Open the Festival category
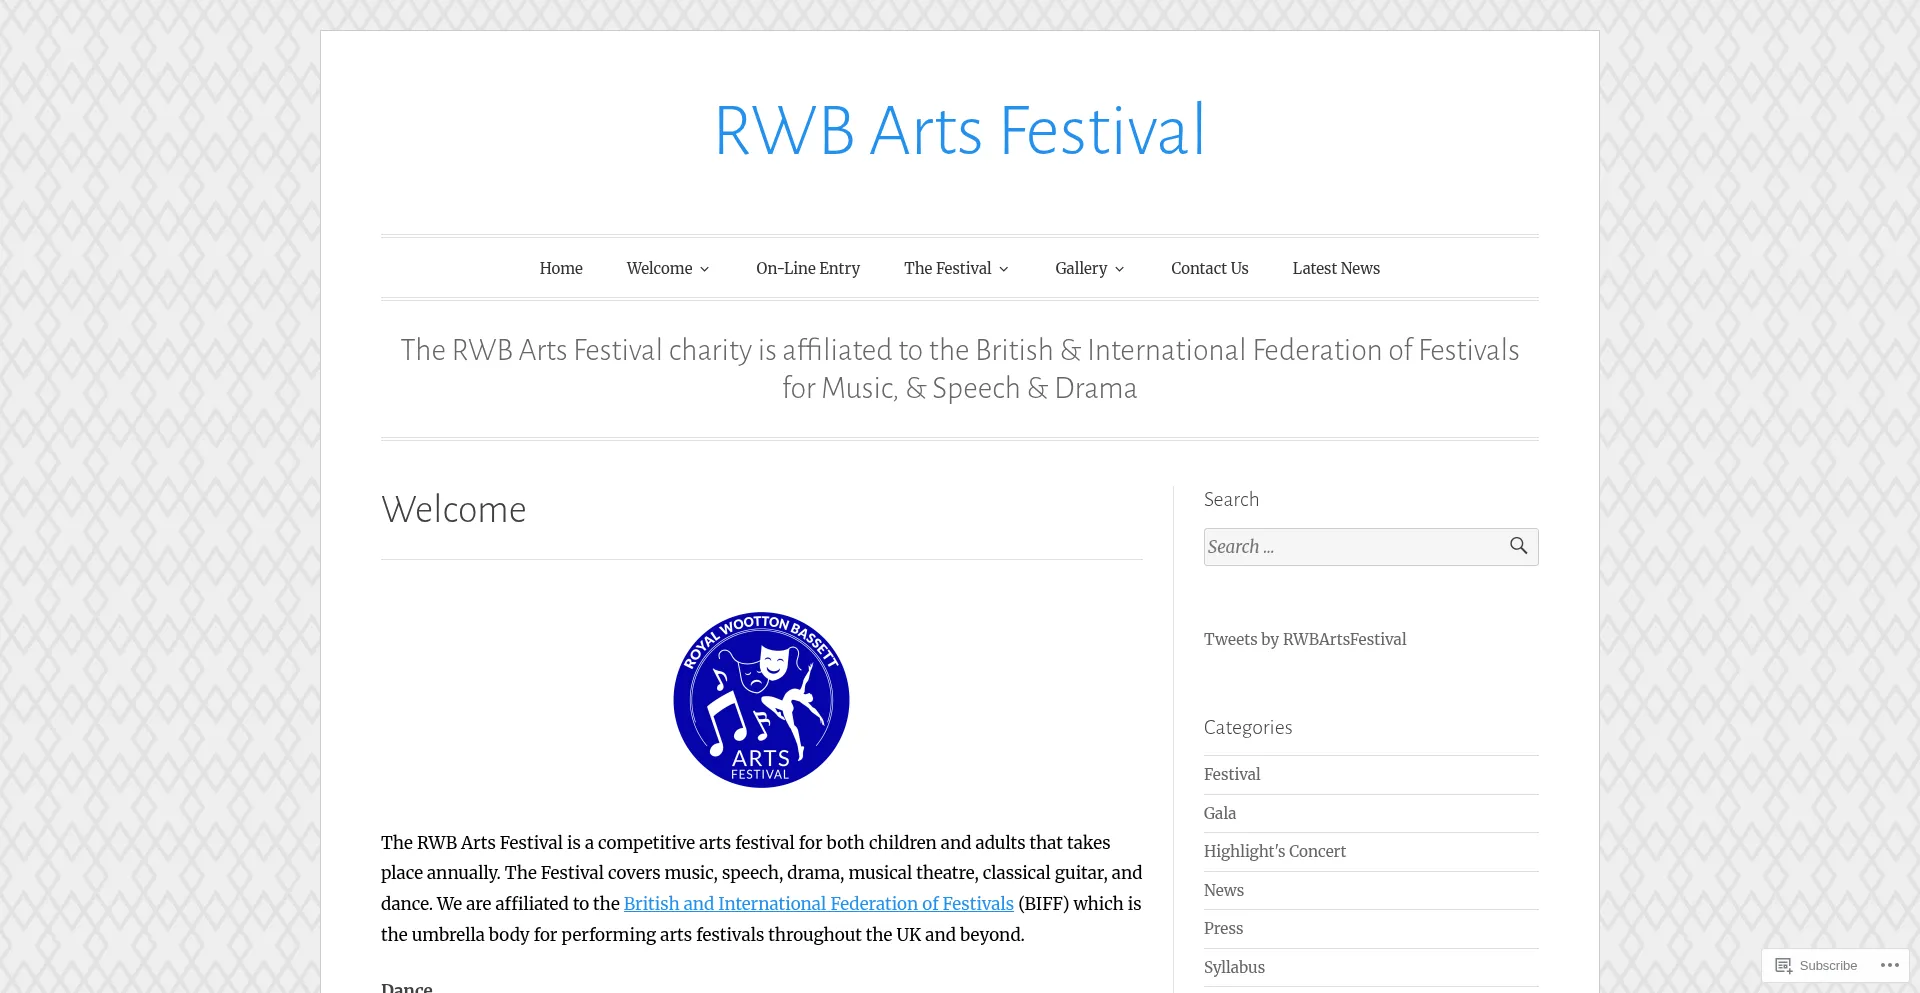This screenshot has height=993, width=1920. tap(1232, 774)
